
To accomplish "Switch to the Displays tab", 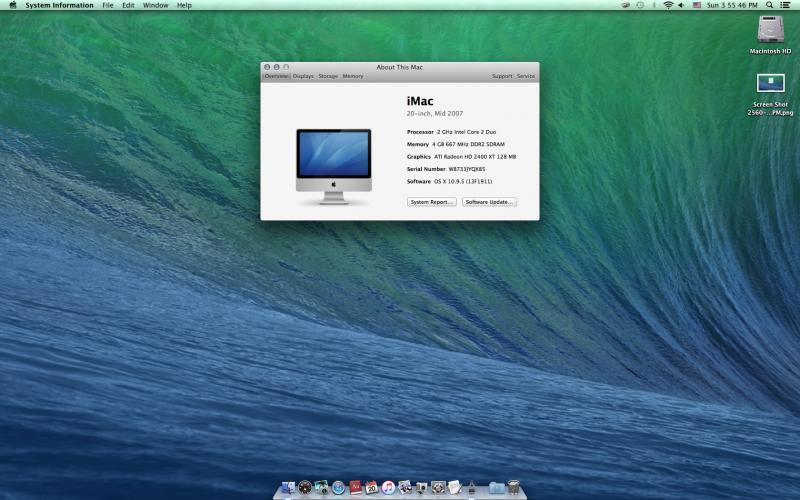I will [x=303, y=76].
